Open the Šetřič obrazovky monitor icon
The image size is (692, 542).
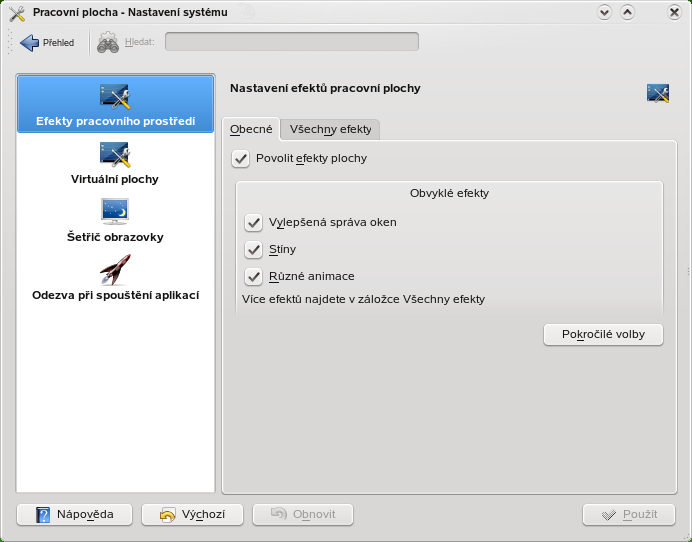[115, 212]
